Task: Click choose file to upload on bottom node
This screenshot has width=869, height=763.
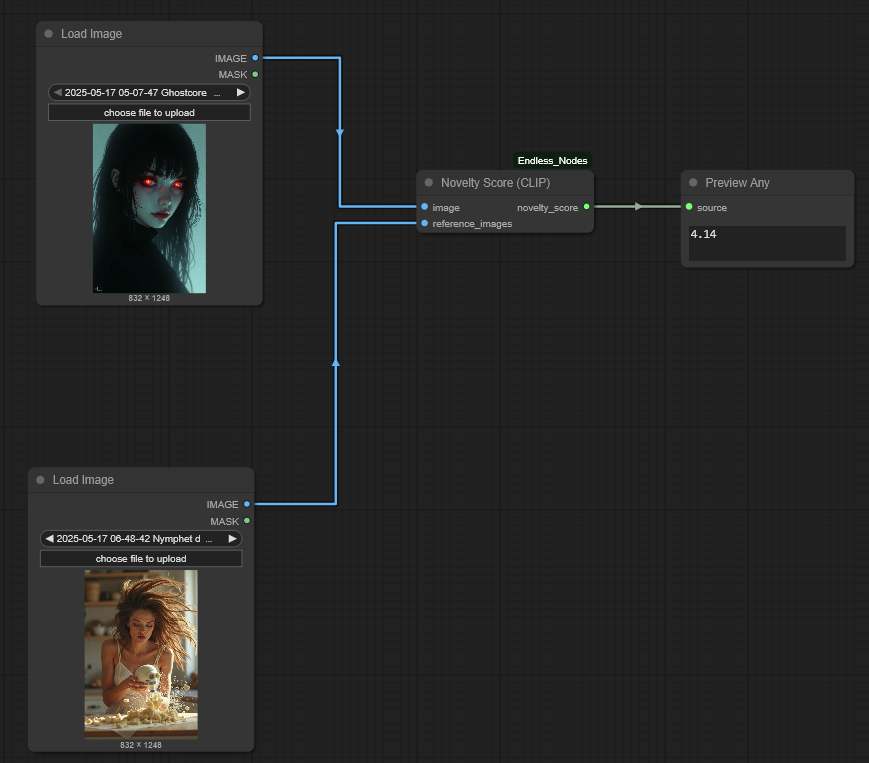Action: point(140,558)
